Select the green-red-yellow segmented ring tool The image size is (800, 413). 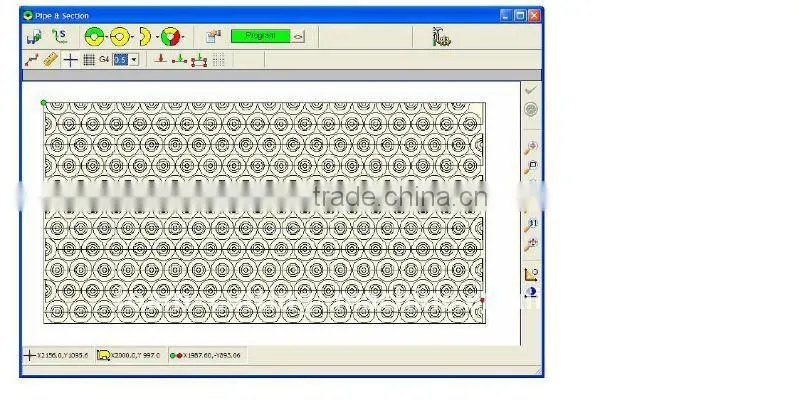[170, 37]
